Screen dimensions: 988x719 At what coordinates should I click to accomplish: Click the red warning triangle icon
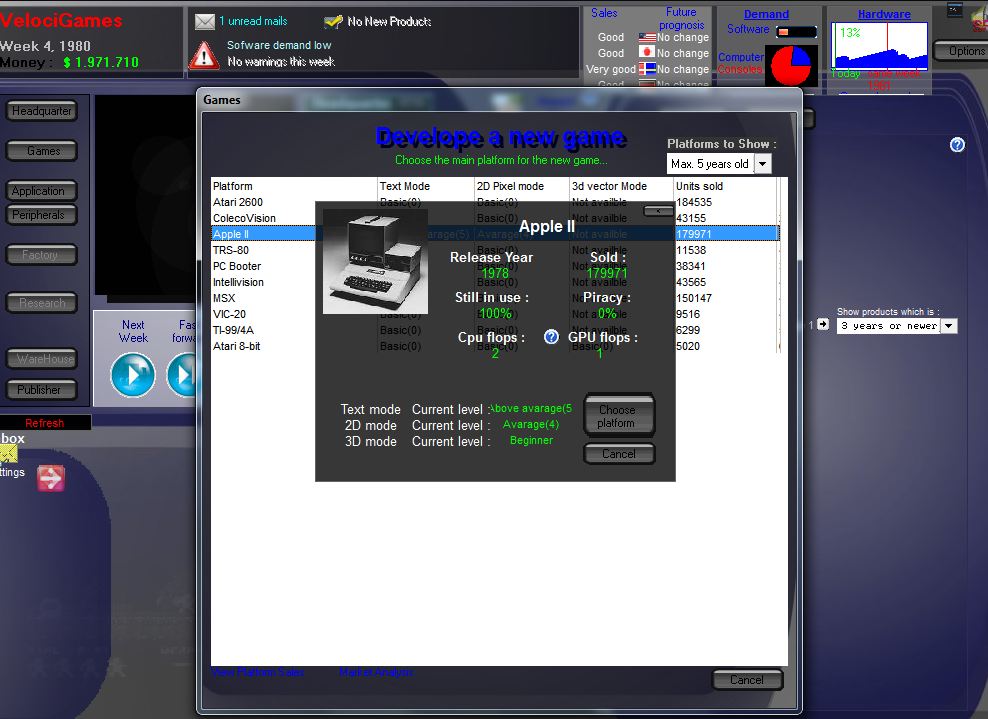[x=204, y=55]
